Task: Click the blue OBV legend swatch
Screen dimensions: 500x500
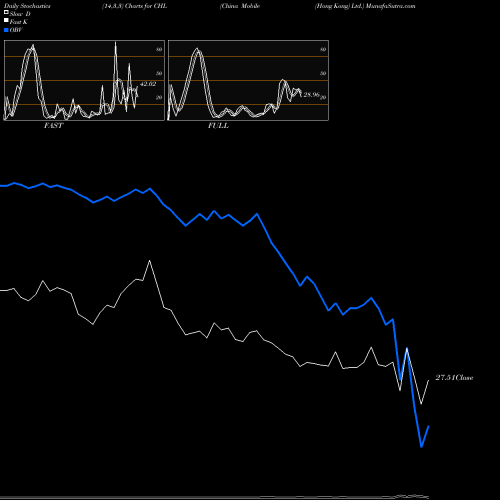Action: click(x=6, y=30)
